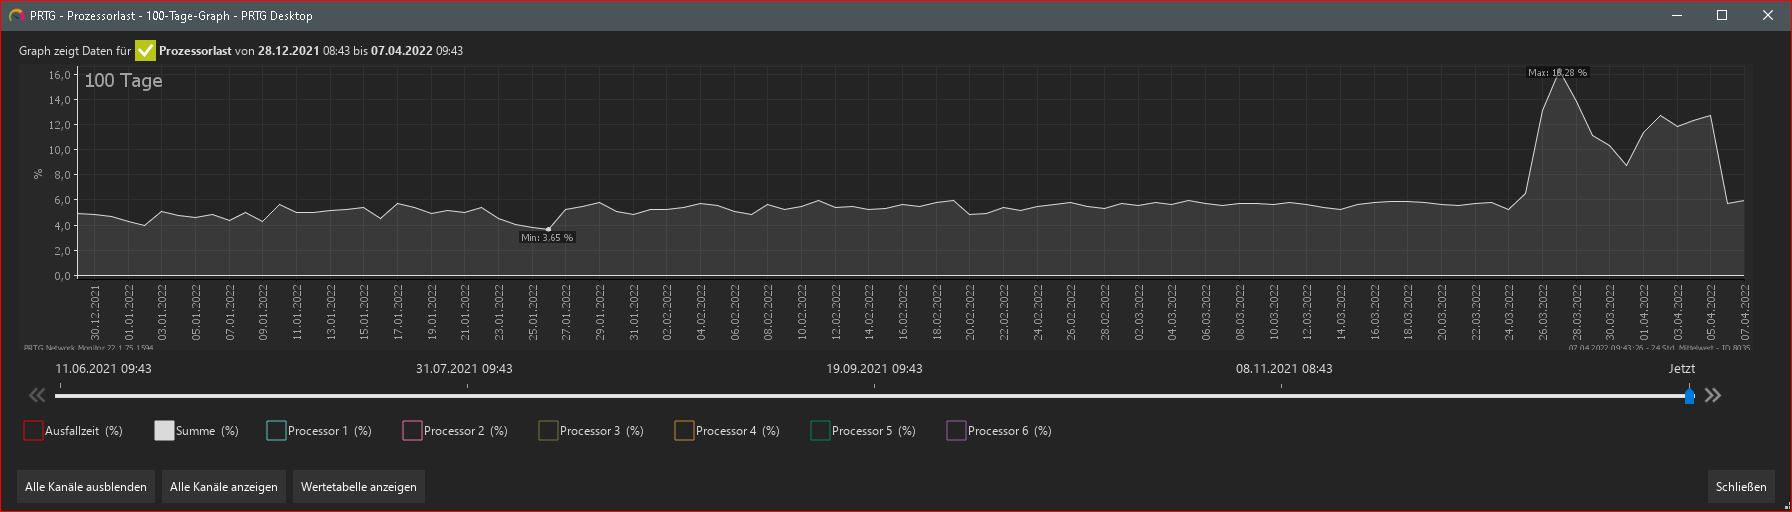
Task: Click the 19.09.2021 09:43 timeline marker
Action: click(874, 369)
